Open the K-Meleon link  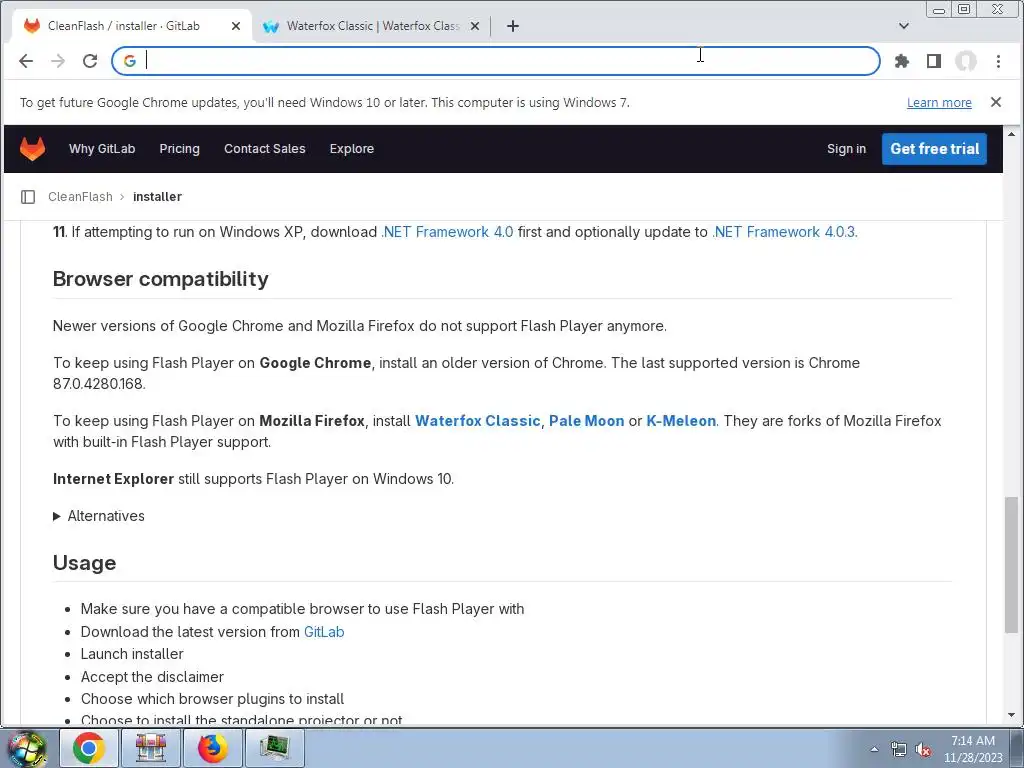point(681,421)
